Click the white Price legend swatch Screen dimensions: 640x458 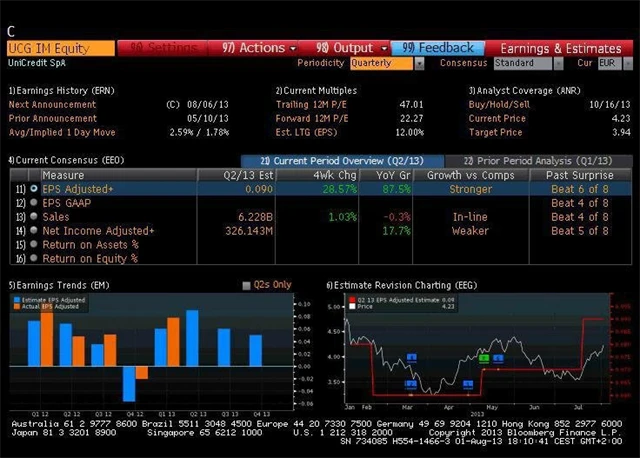point(352,306)
